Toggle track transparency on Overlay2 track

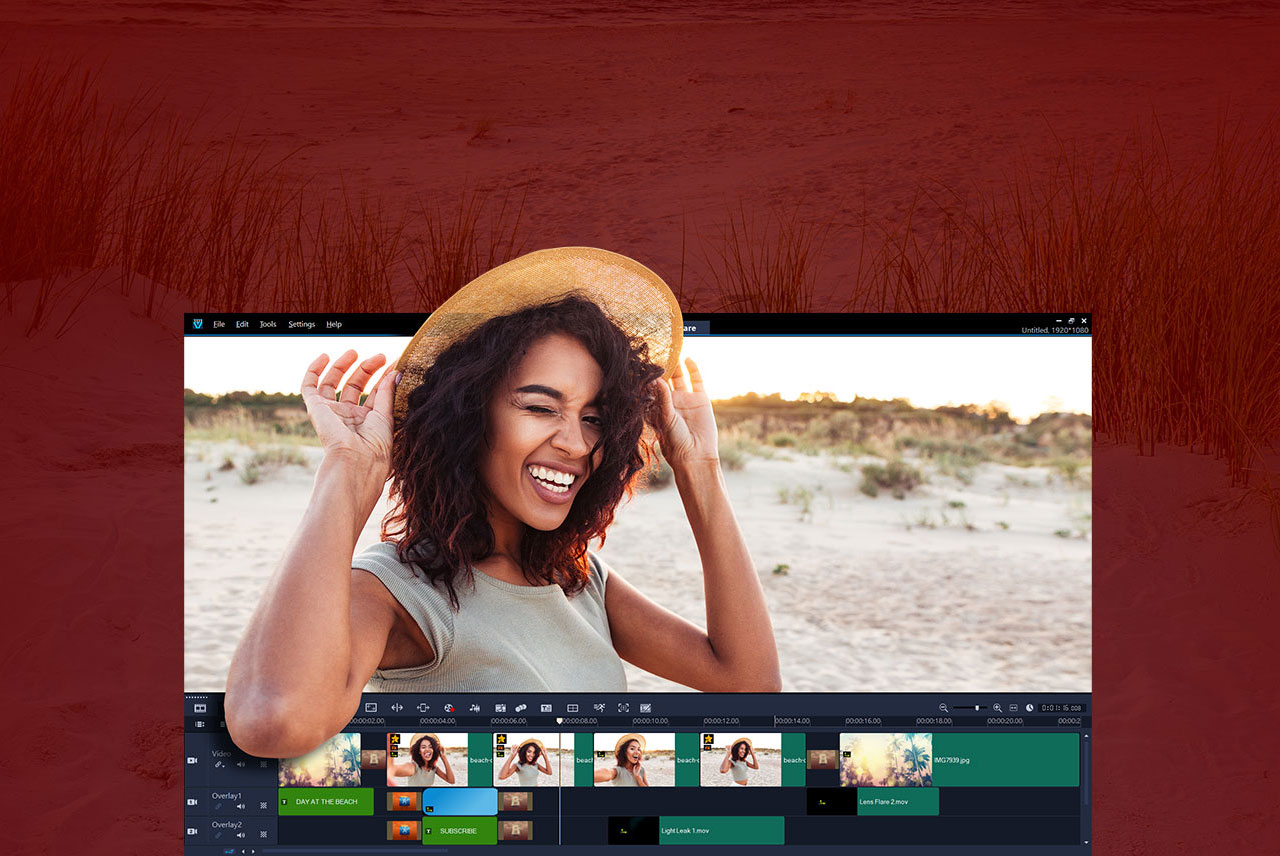pyautogui.click(x=263, y=835)
